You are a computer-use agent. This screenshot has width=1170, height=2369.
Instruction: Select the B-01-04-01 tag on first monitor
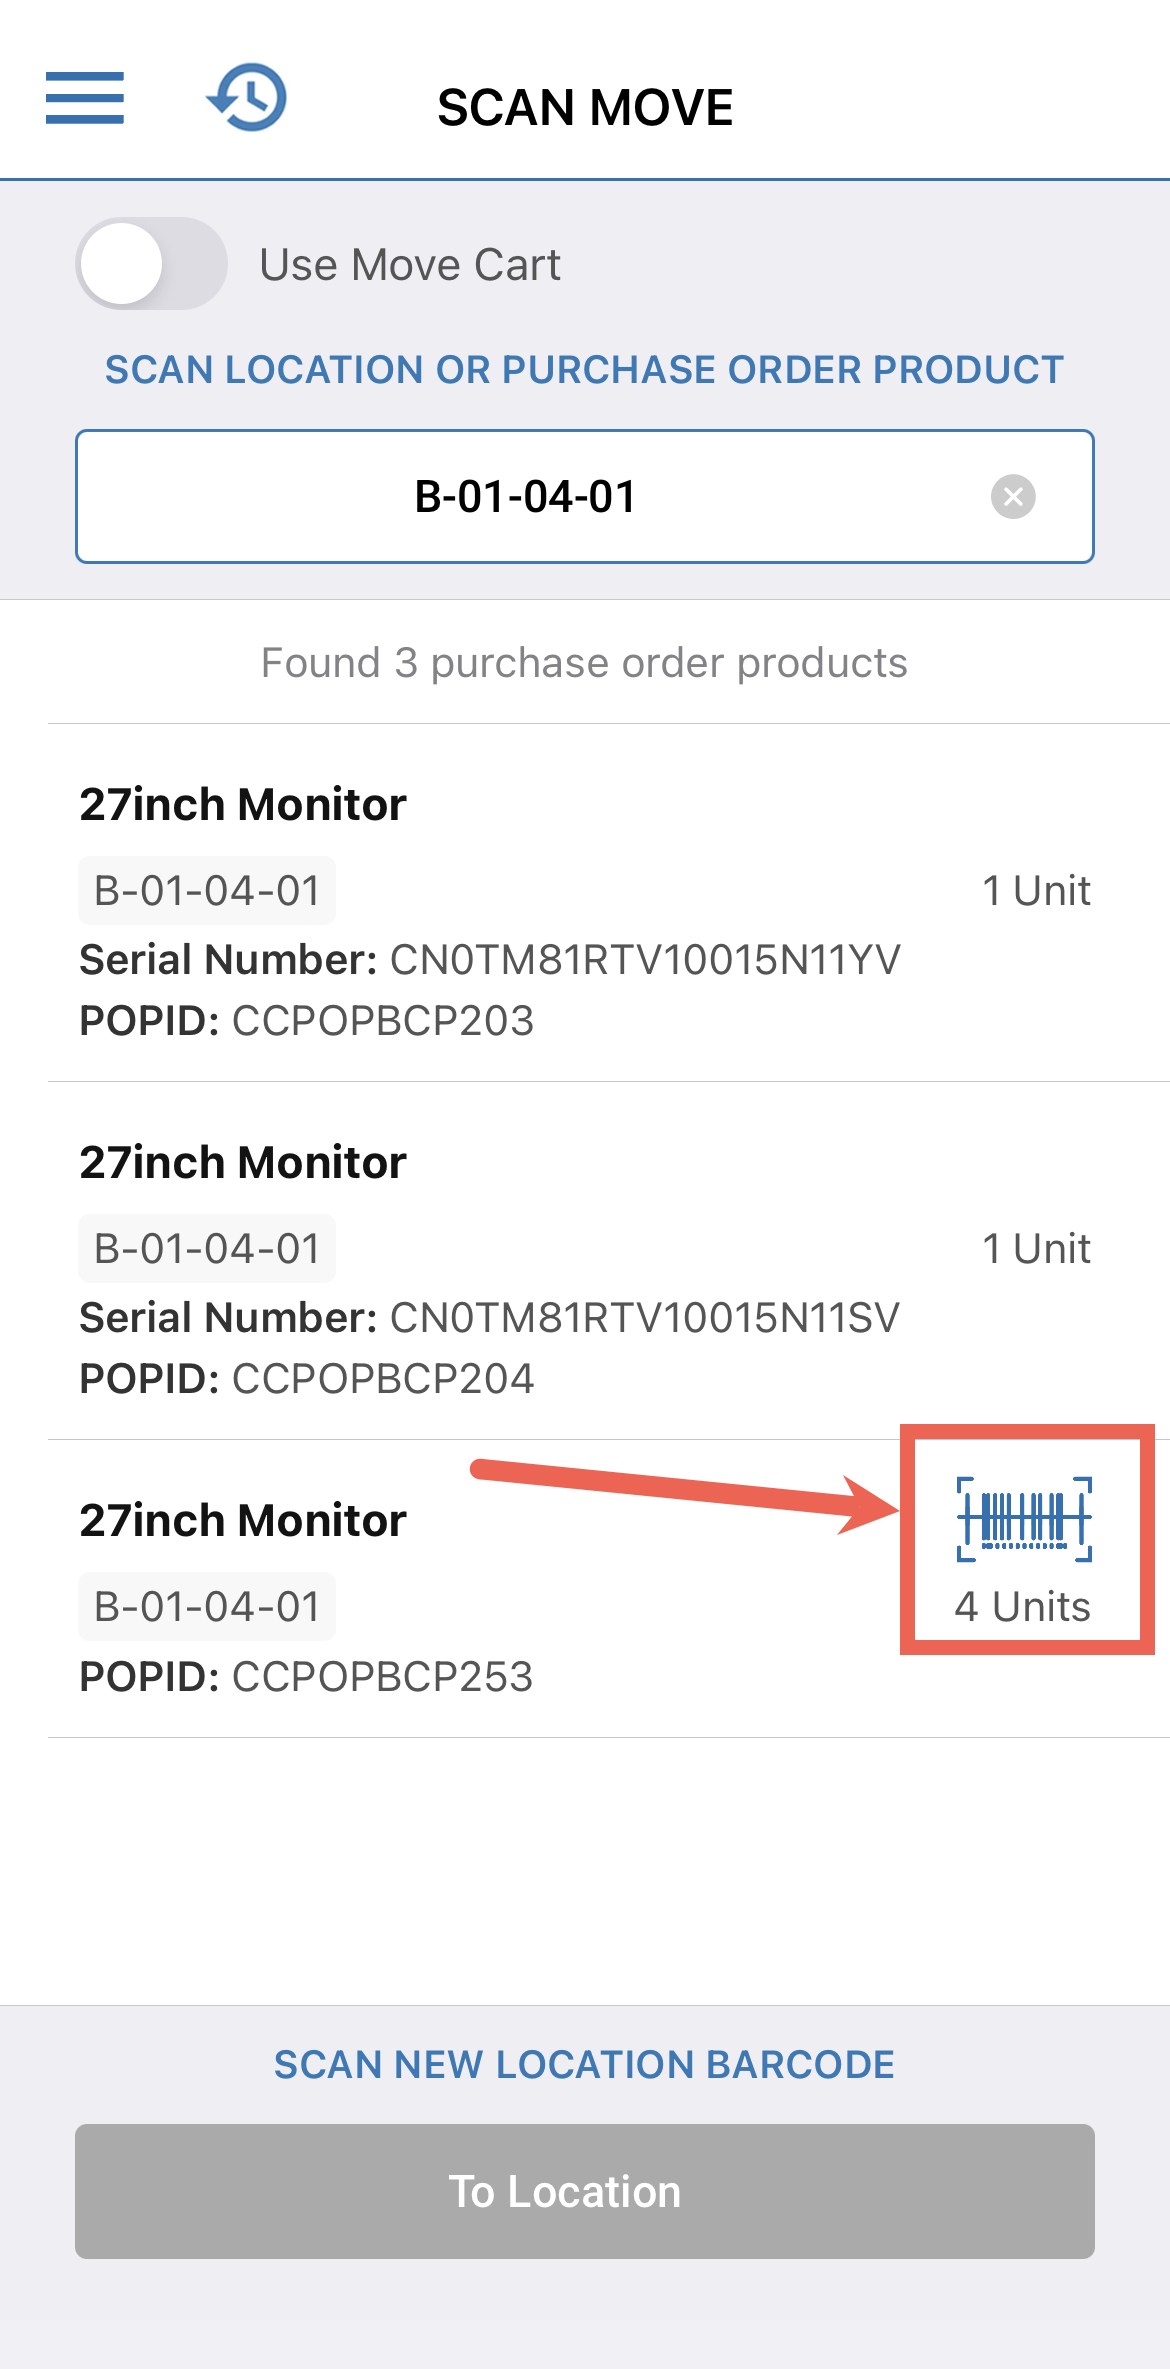206,889
